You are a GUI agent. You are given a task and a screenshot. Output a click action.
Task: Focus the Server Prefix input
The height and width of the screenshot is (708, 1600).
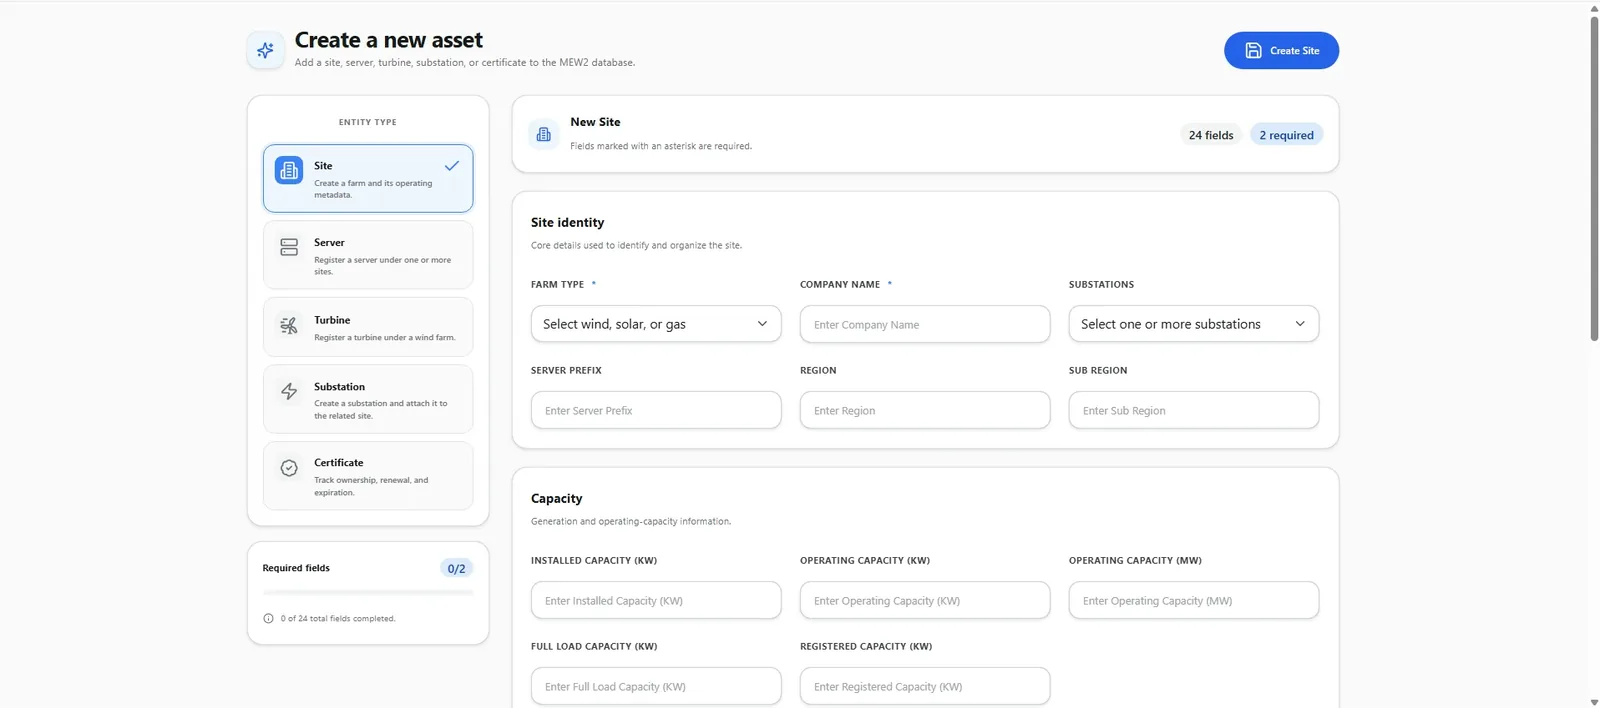point(656,410)
